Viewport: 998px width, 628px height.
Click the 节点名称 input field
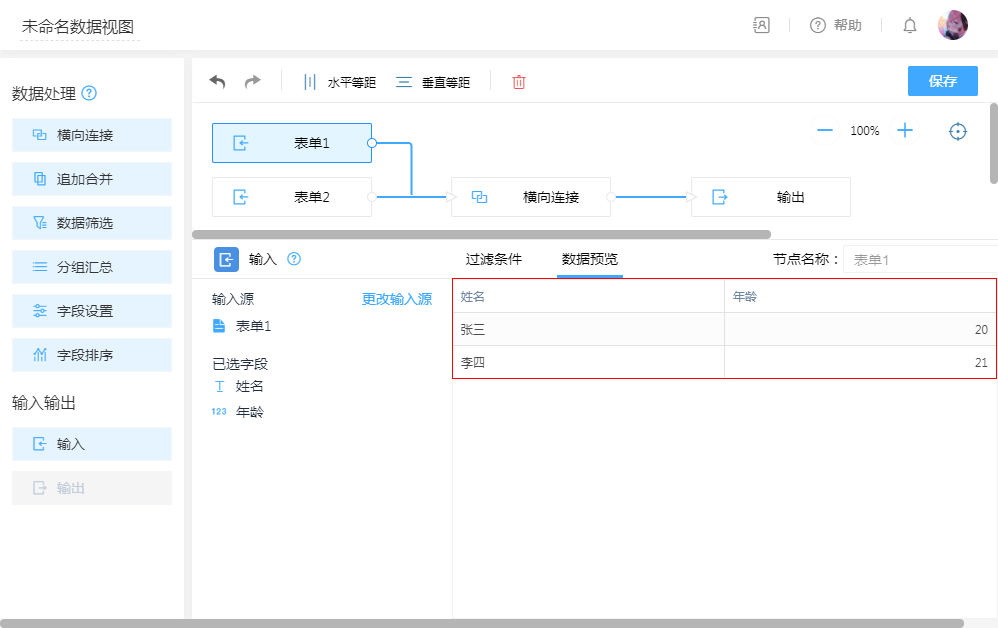(x=918, y=260)
